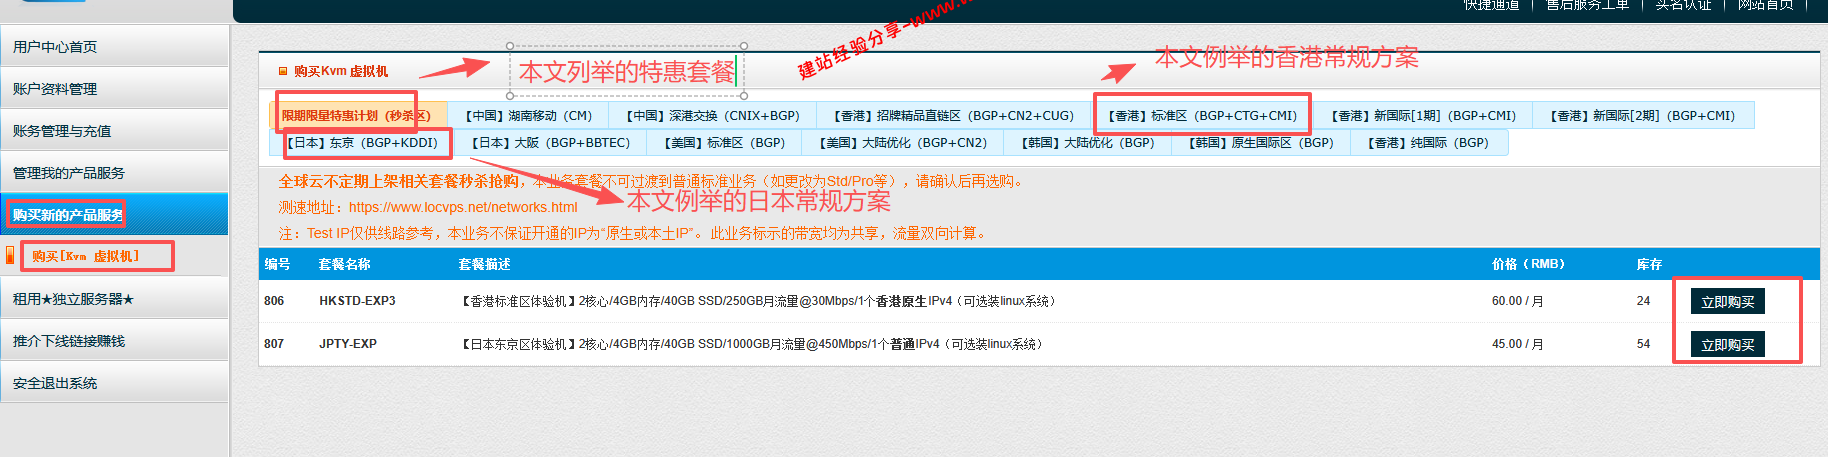Click stock value 24

pos(1643,301)
